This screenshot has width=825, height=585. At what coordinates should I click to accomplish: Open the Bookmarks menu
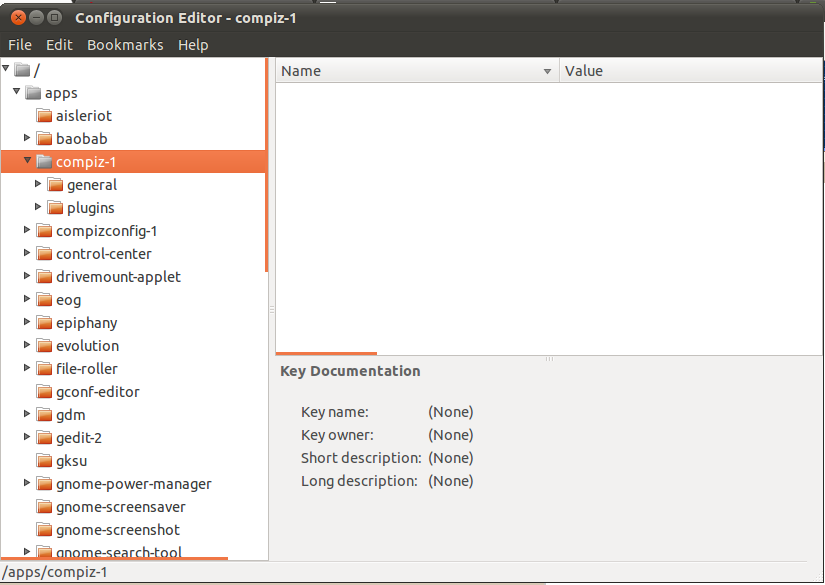(x=125, y=45)
